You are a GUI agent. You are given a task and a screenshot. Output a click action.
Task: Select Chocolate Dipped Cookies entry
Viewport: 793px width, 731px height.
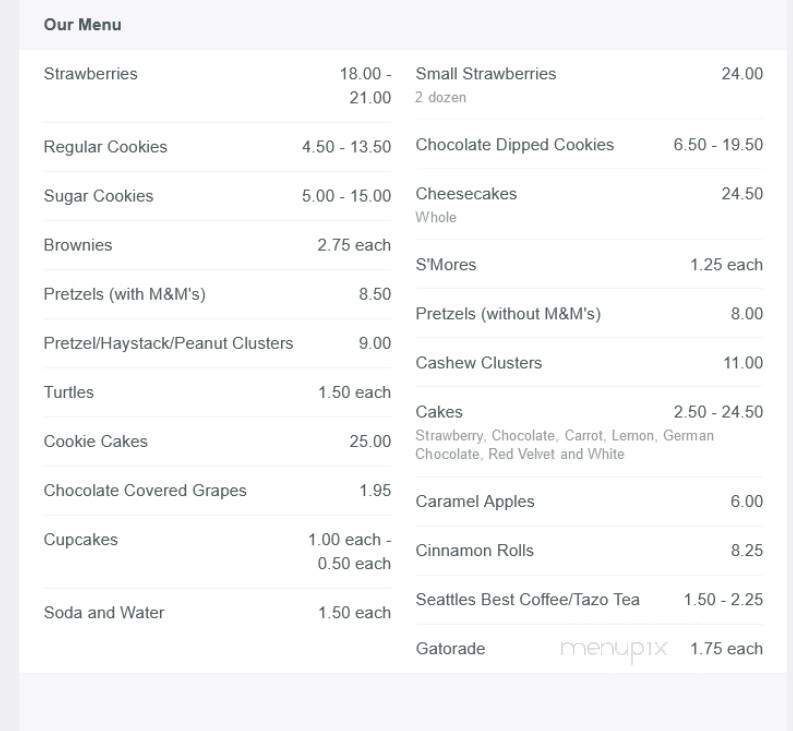pos(514,145)
